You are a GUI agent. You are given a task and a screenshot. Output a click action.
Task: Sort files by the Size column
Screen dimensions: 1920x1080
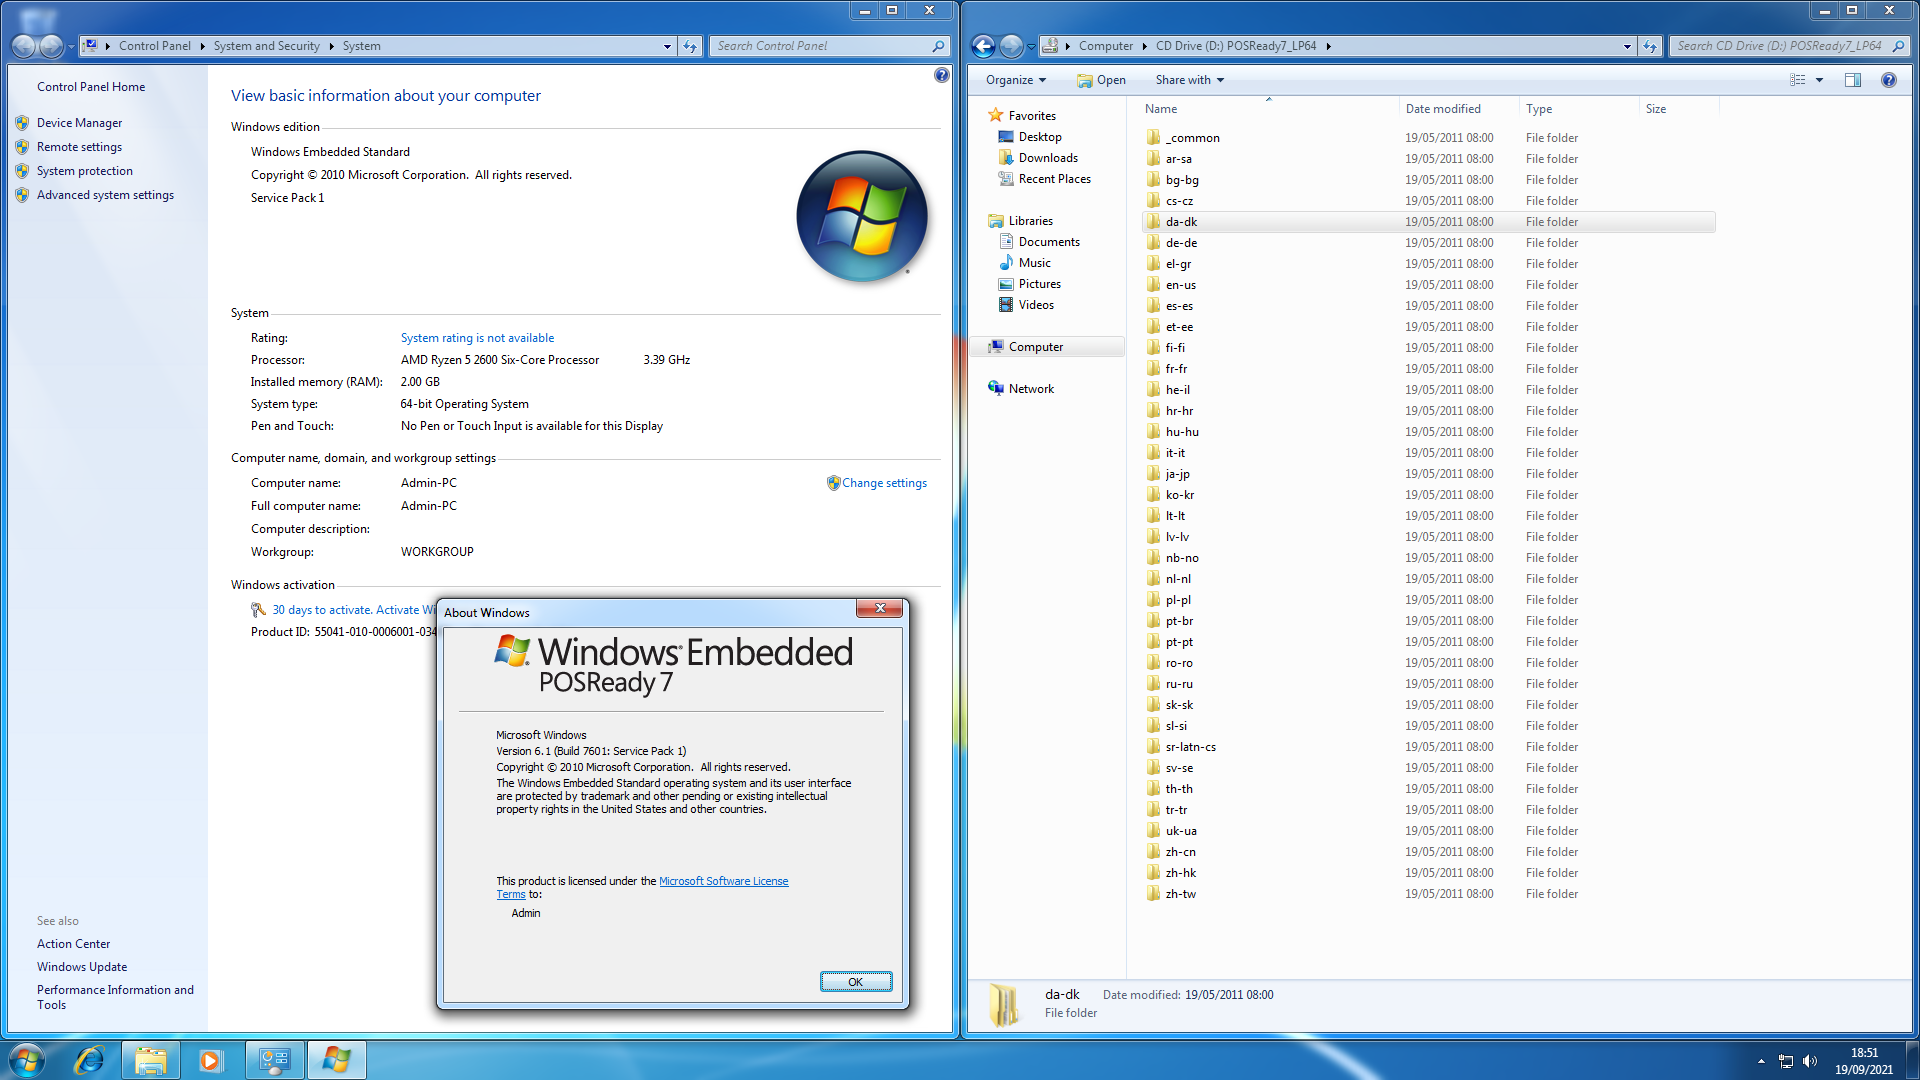click(x=1679, y=109)
